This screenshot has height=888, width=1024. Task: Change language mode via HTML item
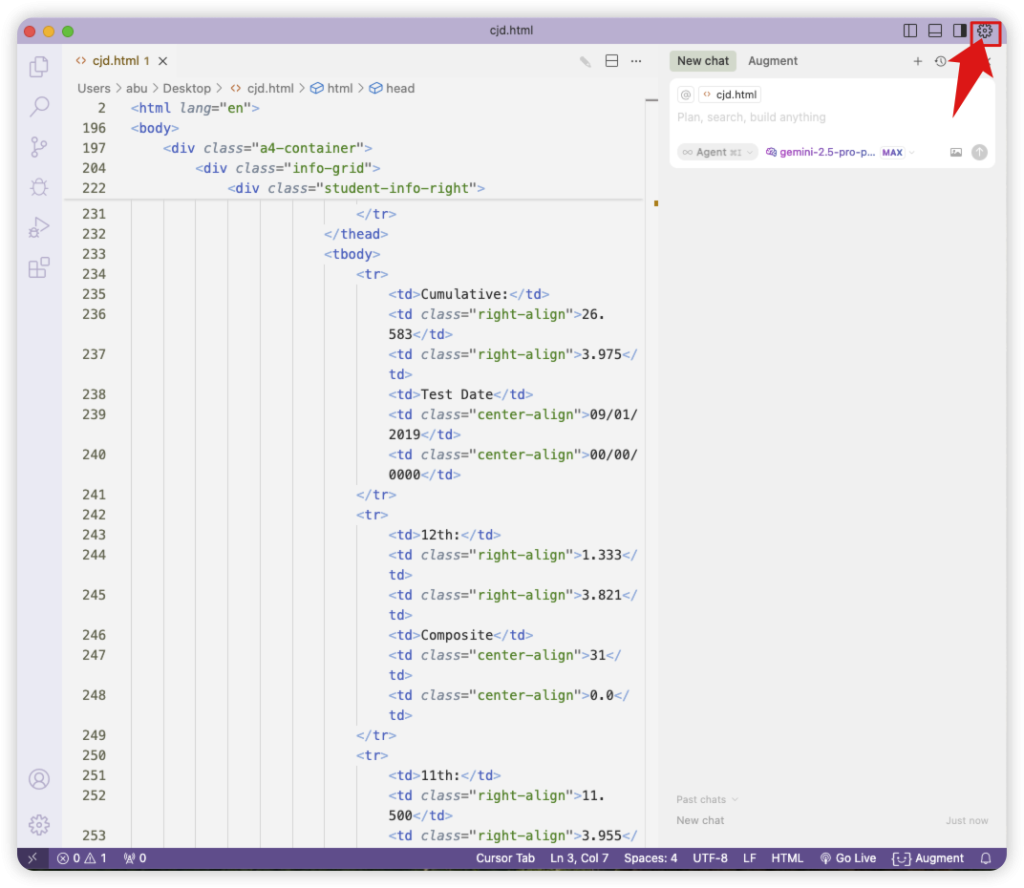787,858
